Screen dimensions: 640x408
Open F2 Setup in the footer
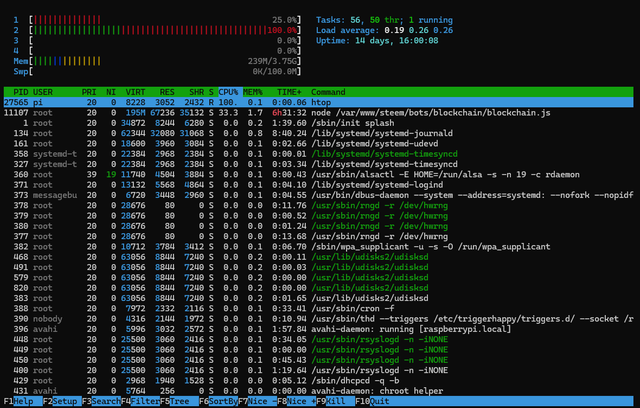(62, 401)
